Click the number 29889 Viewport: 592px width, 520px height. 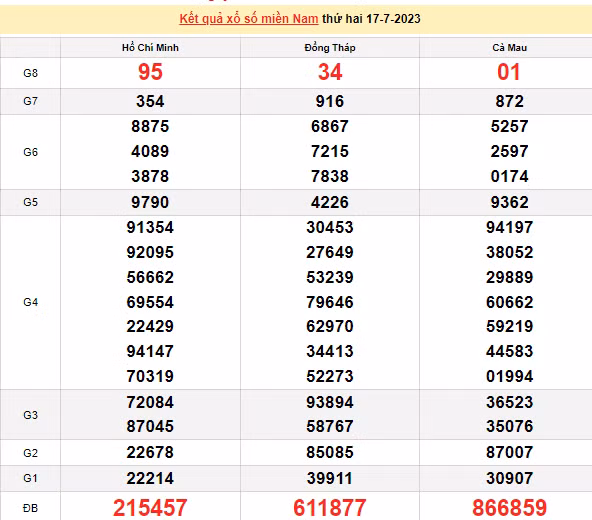[x=510, y=277]
